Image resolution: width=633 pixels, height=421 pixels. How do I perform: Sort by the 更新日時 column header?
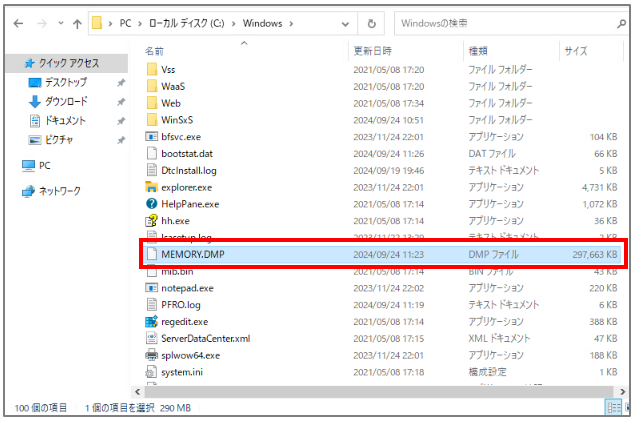373,51
